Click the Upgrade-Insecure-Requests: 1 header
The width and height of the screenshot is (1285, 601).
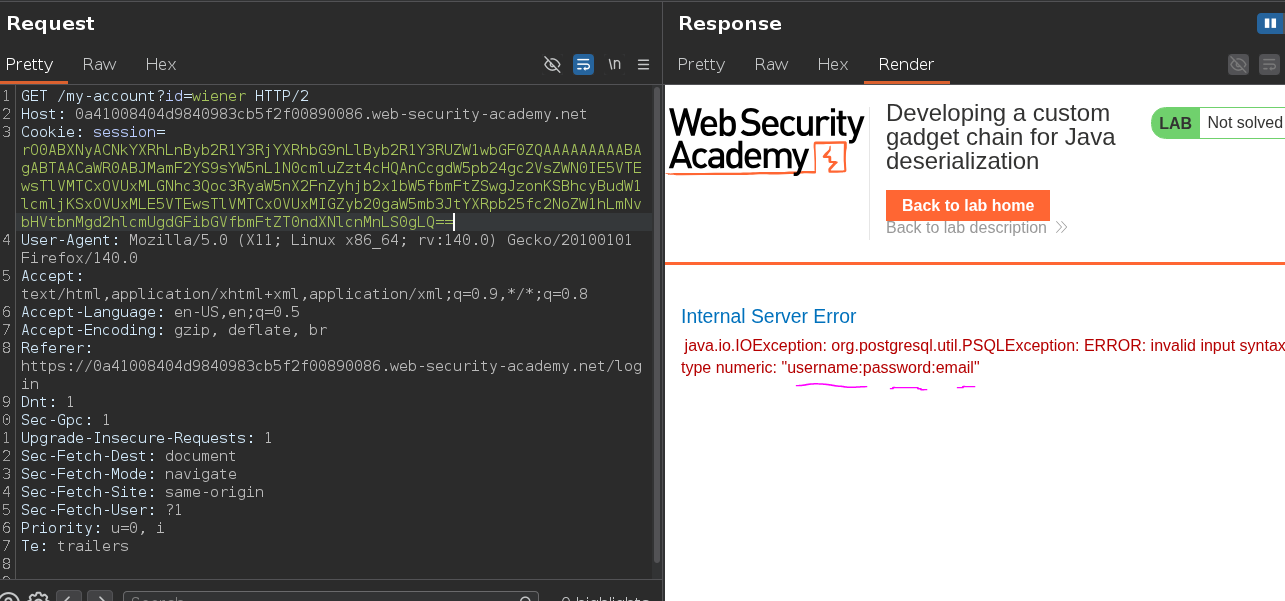pos(146,438)
